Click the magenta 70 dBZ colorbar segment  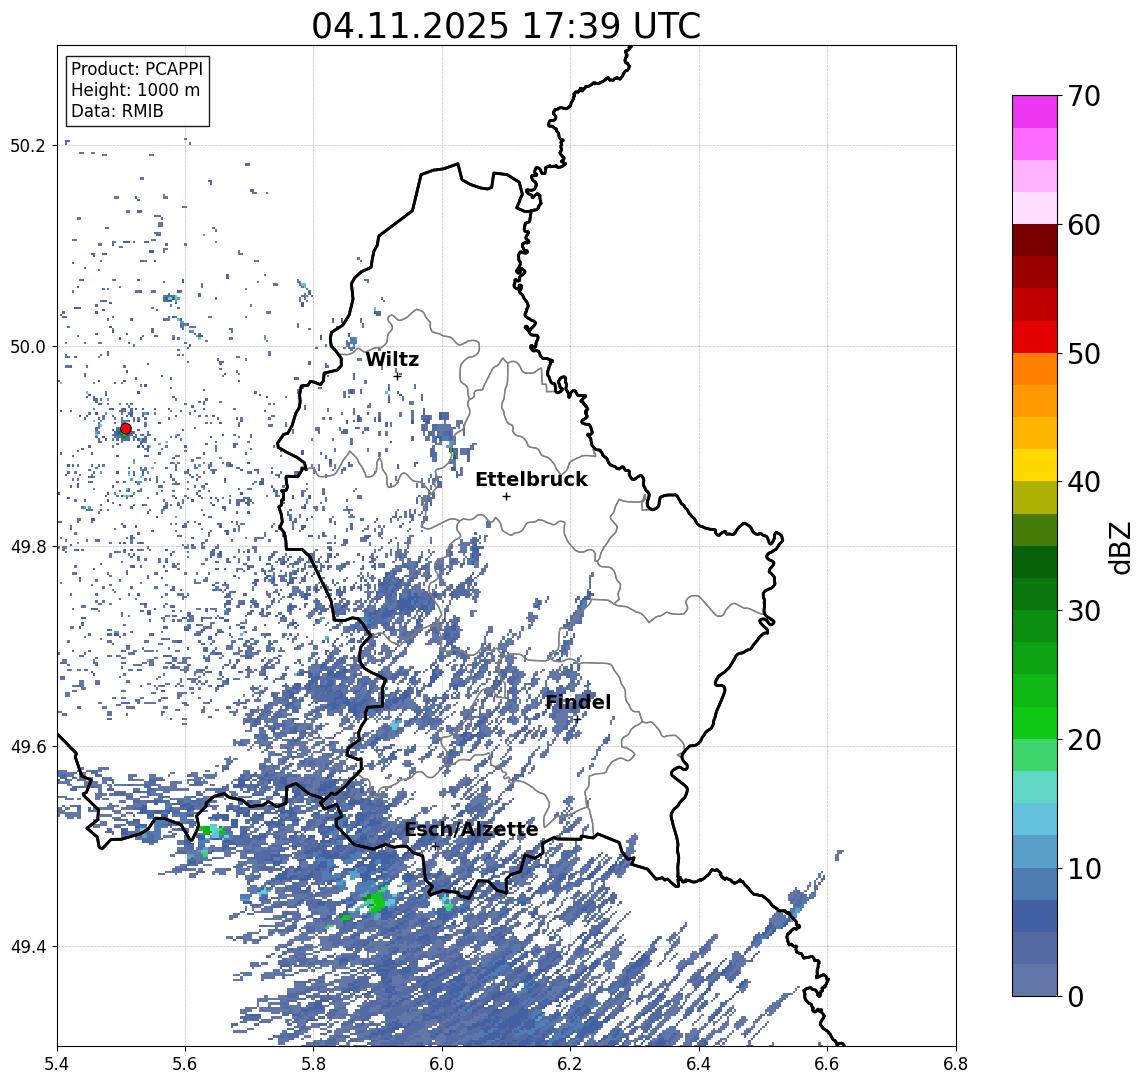(1035, 112)
